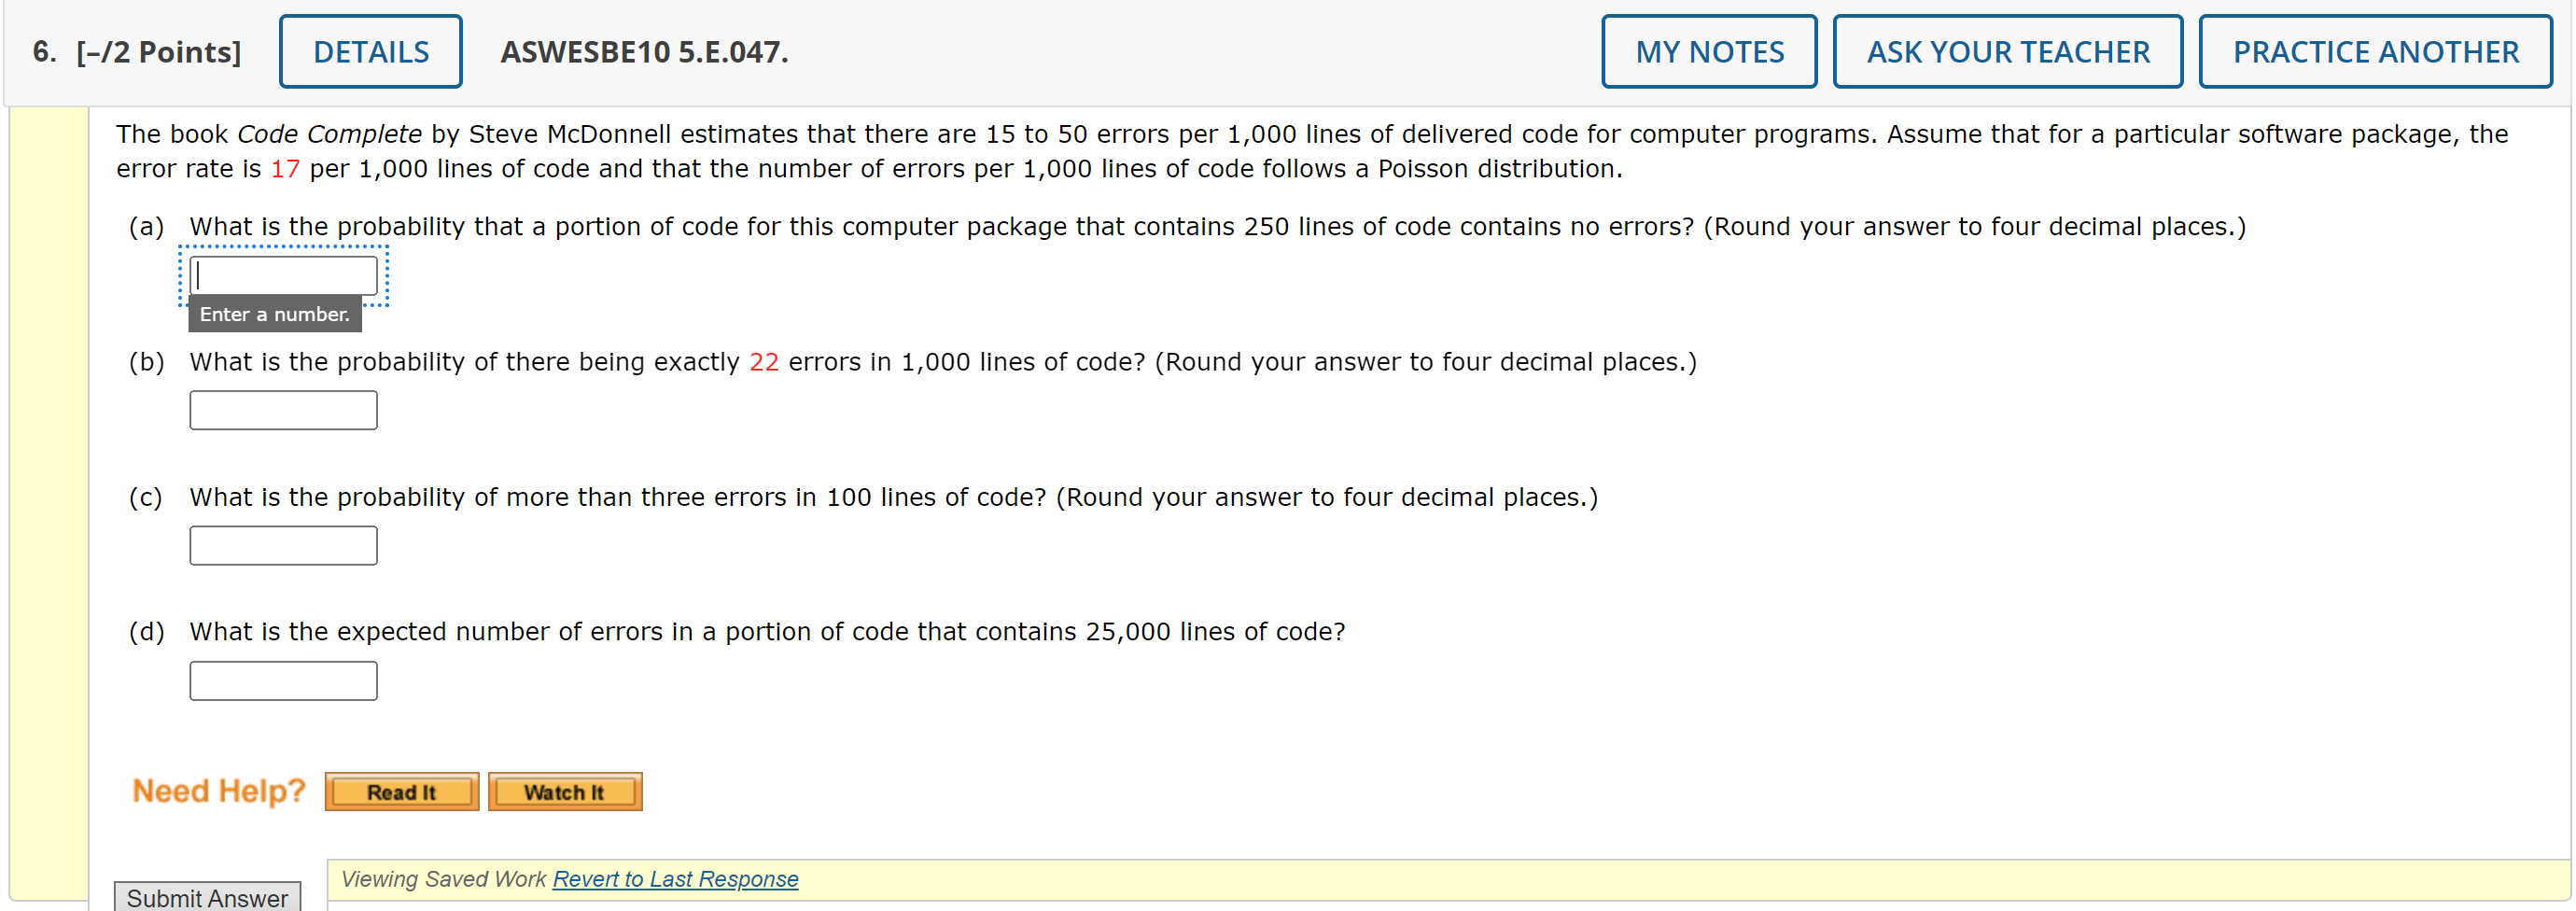Viewport: 2576px width, 911px height.
Task: Click the answer box for part (c)
Action: [283, 544]
